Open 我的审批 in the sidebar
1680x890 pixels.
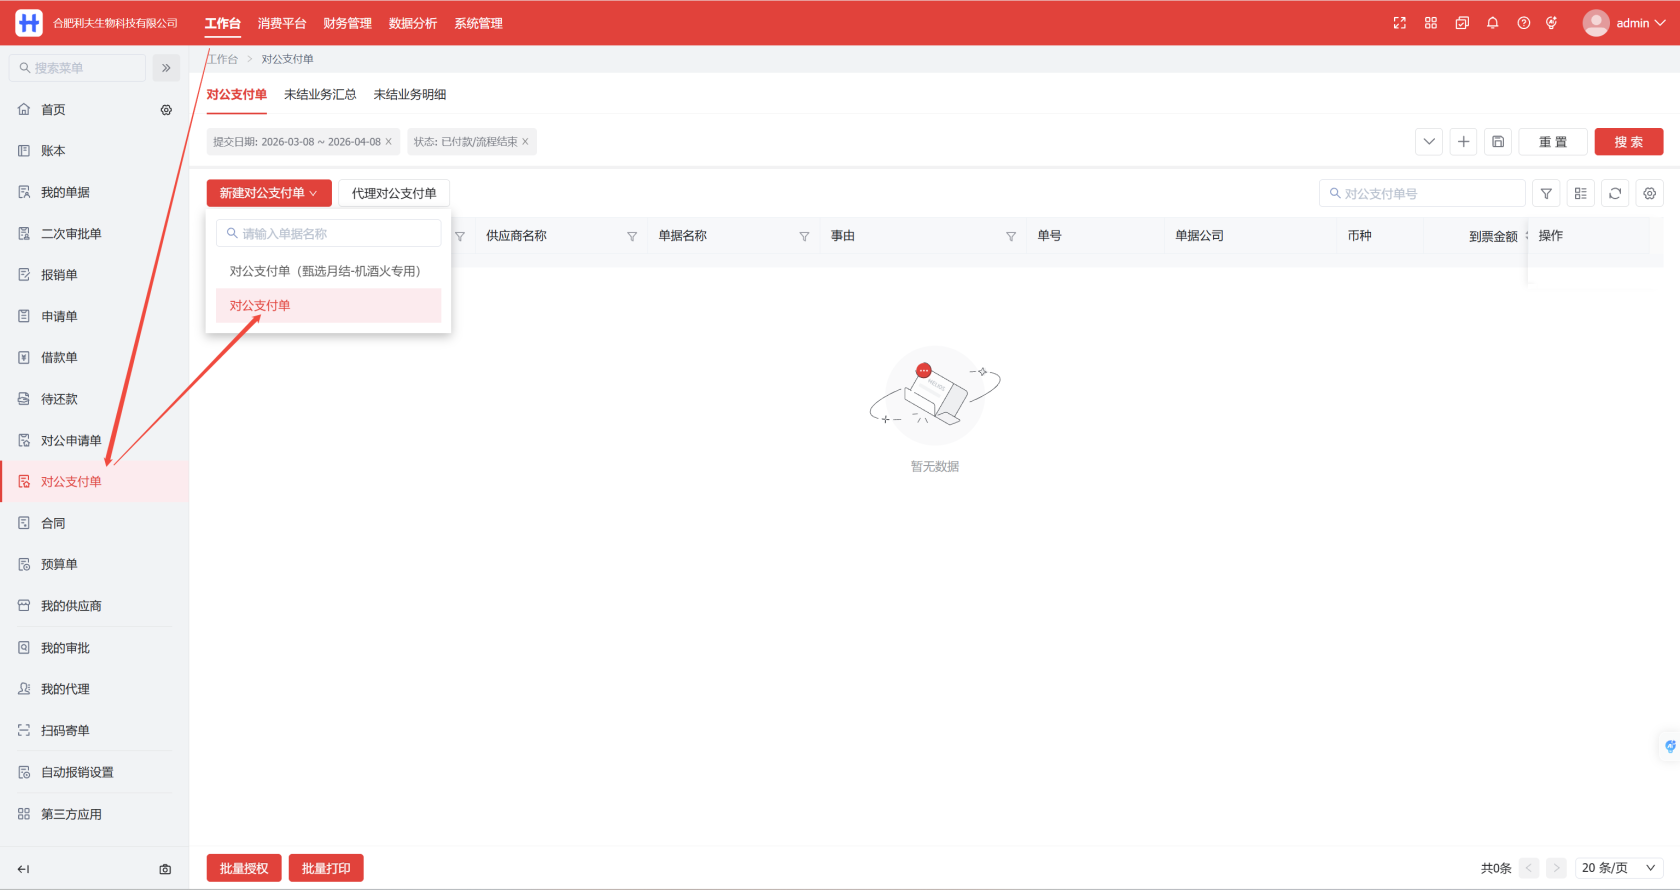click(65, 648)
